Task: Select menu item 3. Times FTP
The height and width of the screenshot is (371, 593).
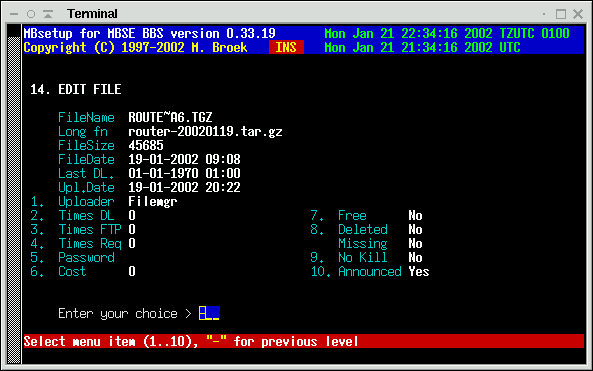Action: coord(76,230)
